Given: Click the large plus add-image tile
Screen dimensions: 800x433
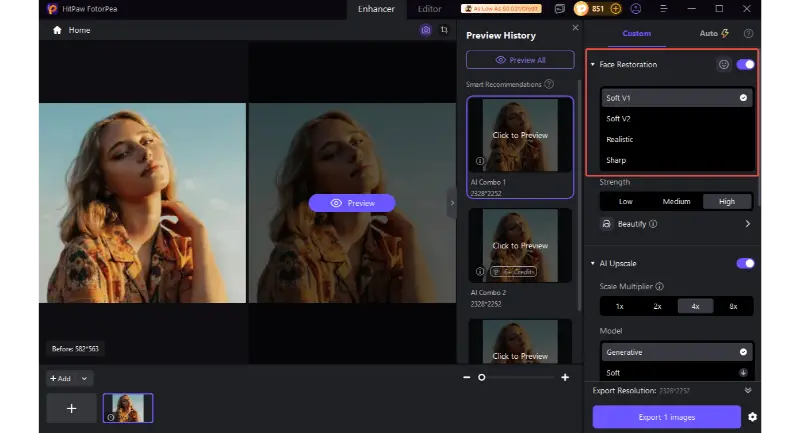Looking at the screenshot, I should (71, 409).
